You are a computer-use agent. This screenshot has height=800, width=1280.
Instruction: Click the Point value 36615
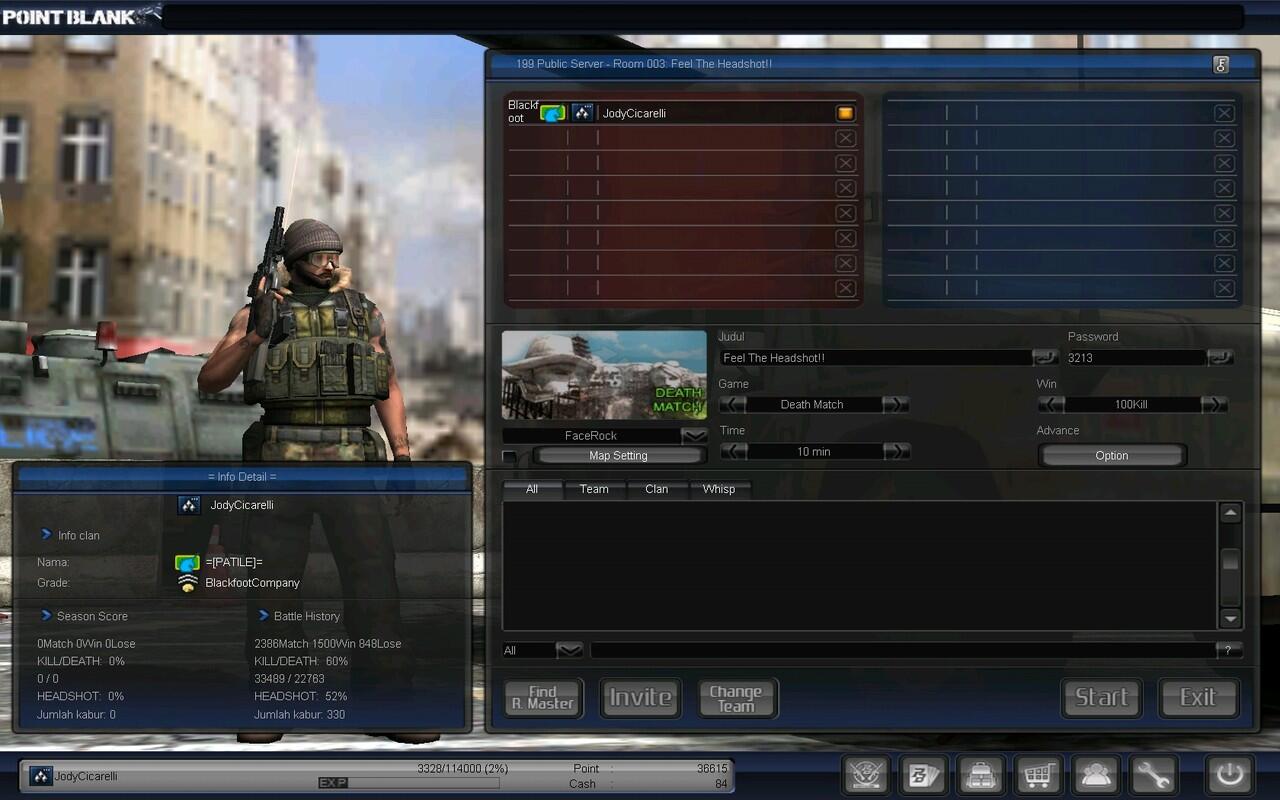[712, 769]
